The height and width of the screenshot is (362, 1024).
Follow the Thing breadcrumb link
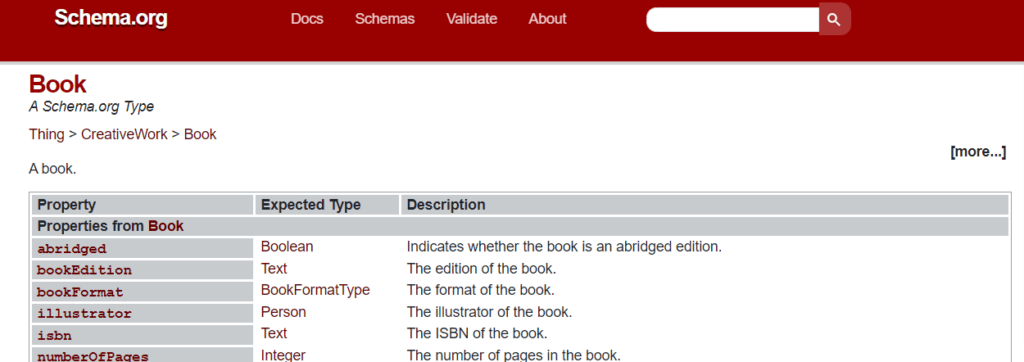pyautogui.click(x=46, y=135)
